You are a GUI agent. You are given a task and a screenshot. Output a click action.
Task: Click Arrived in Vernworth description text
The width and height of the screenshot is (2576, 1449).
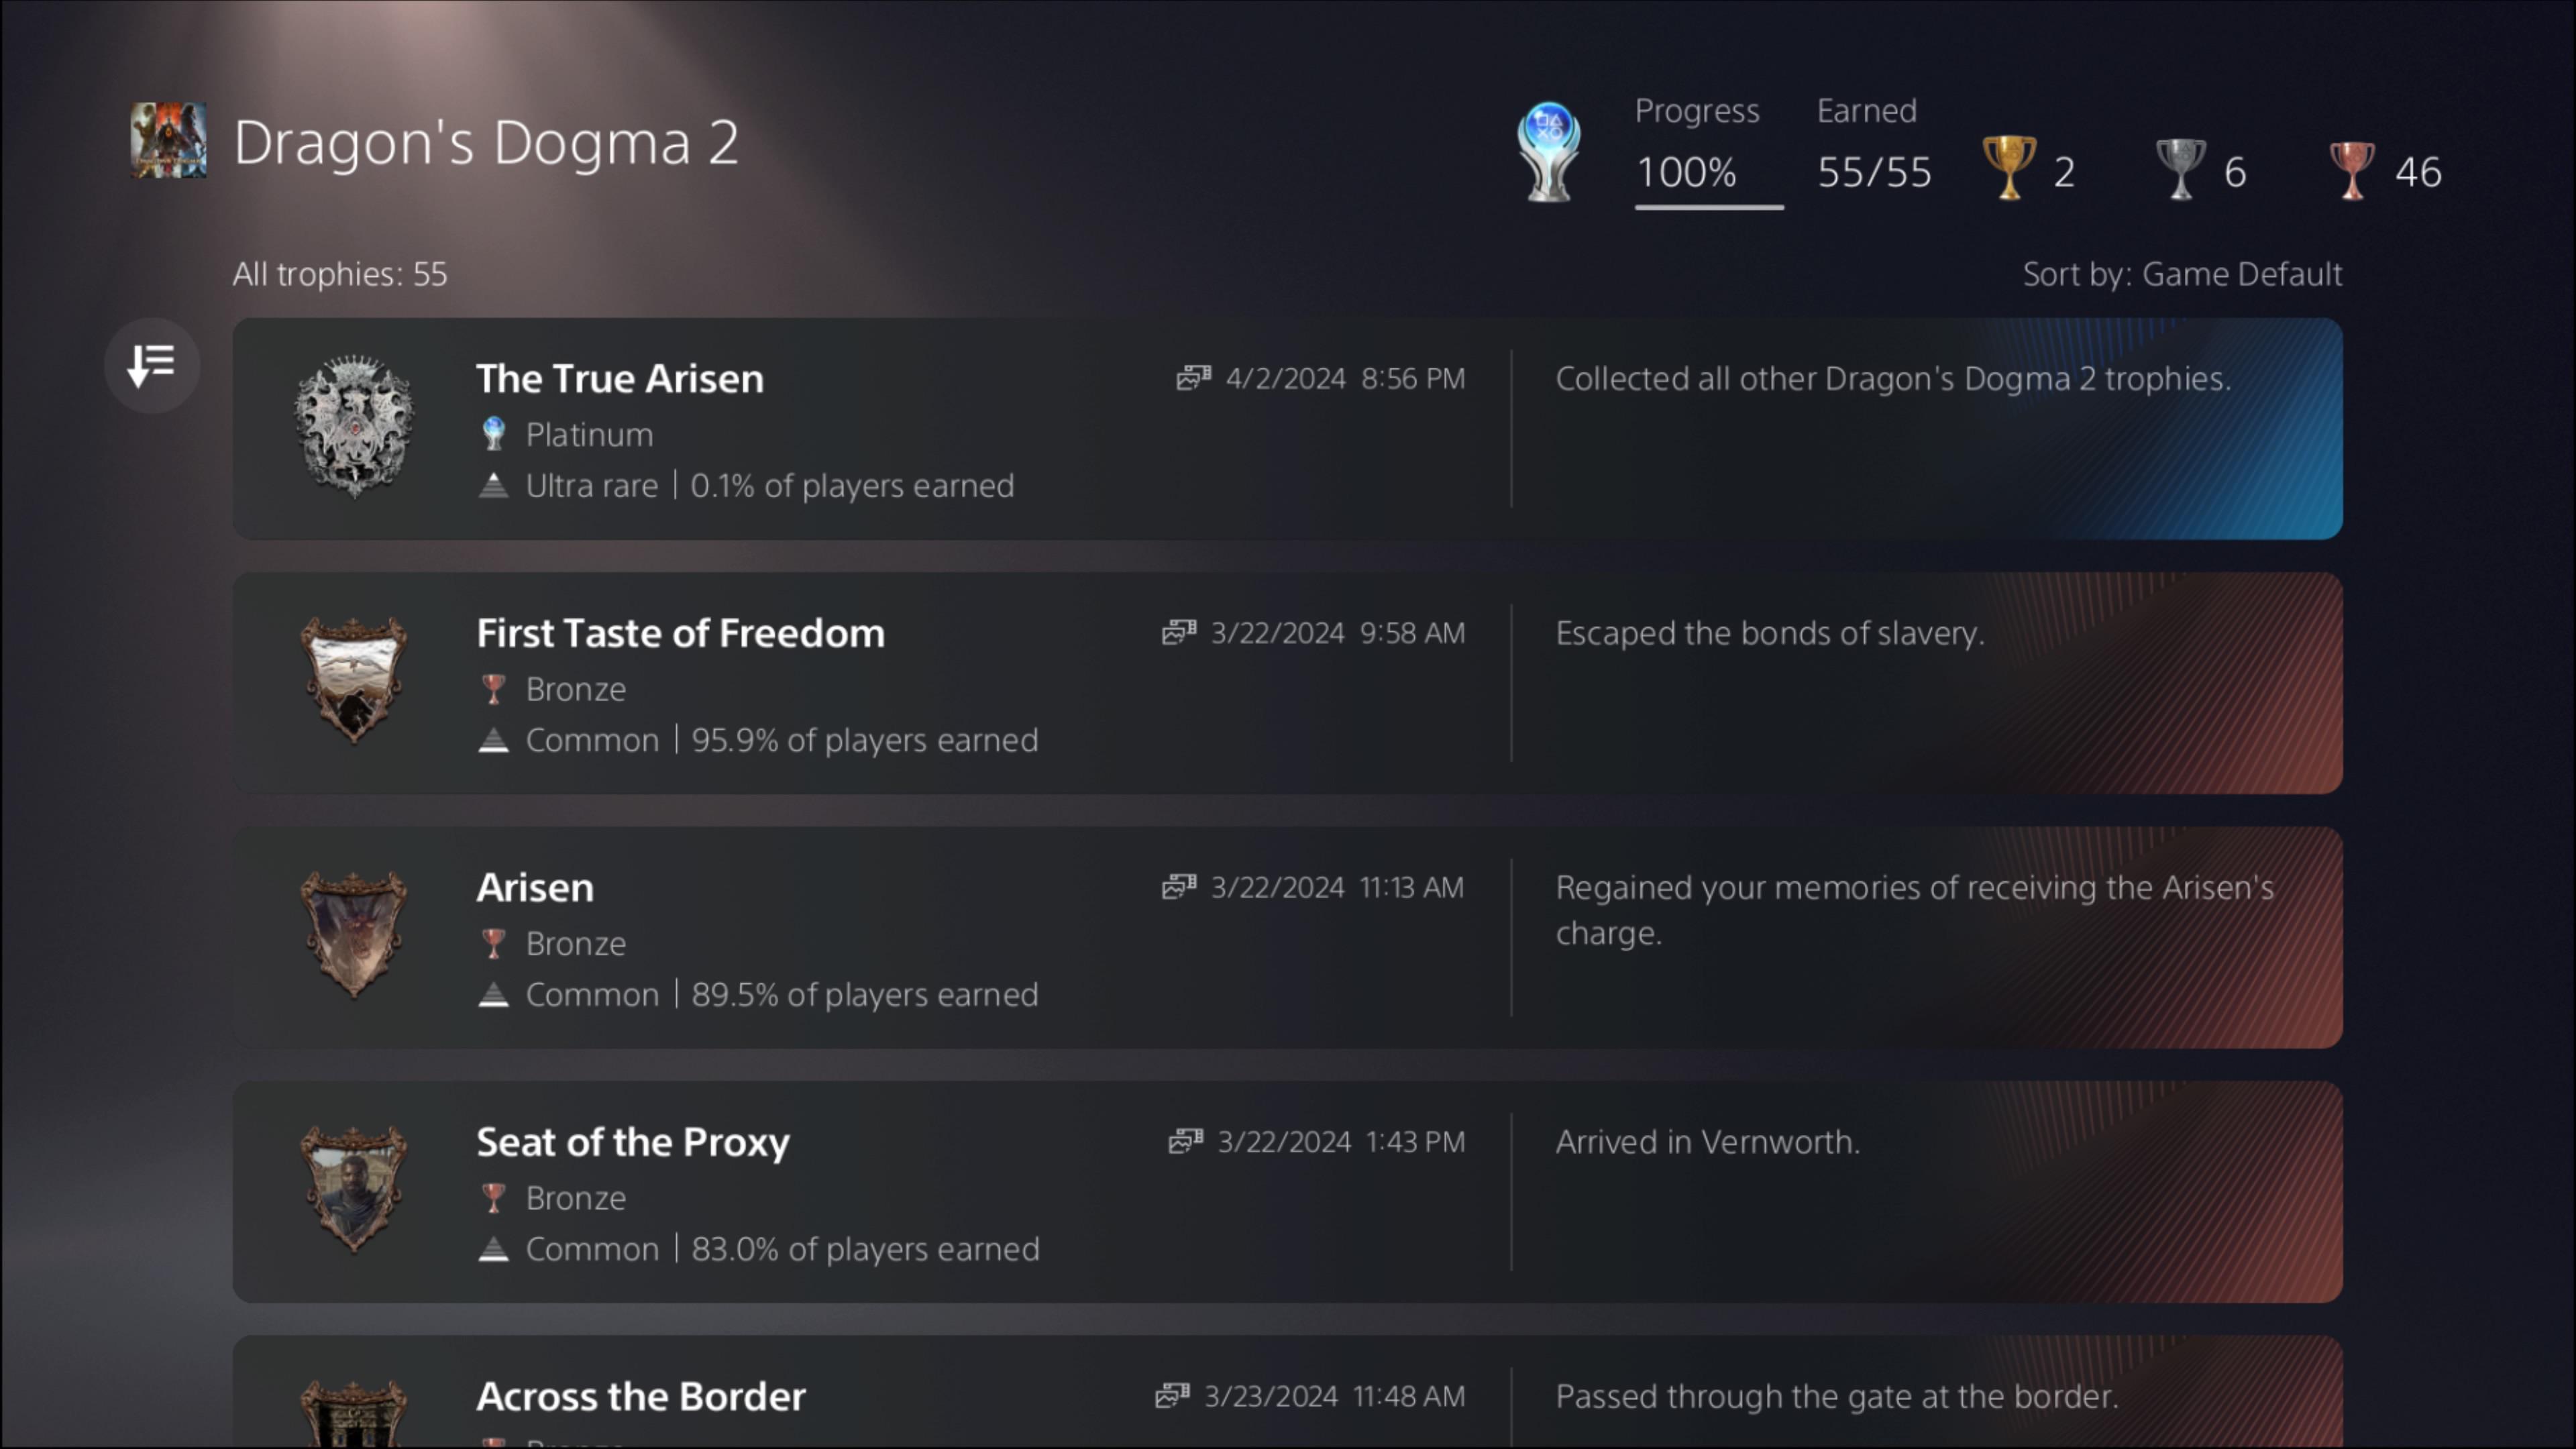[x=1707, y=1142]
